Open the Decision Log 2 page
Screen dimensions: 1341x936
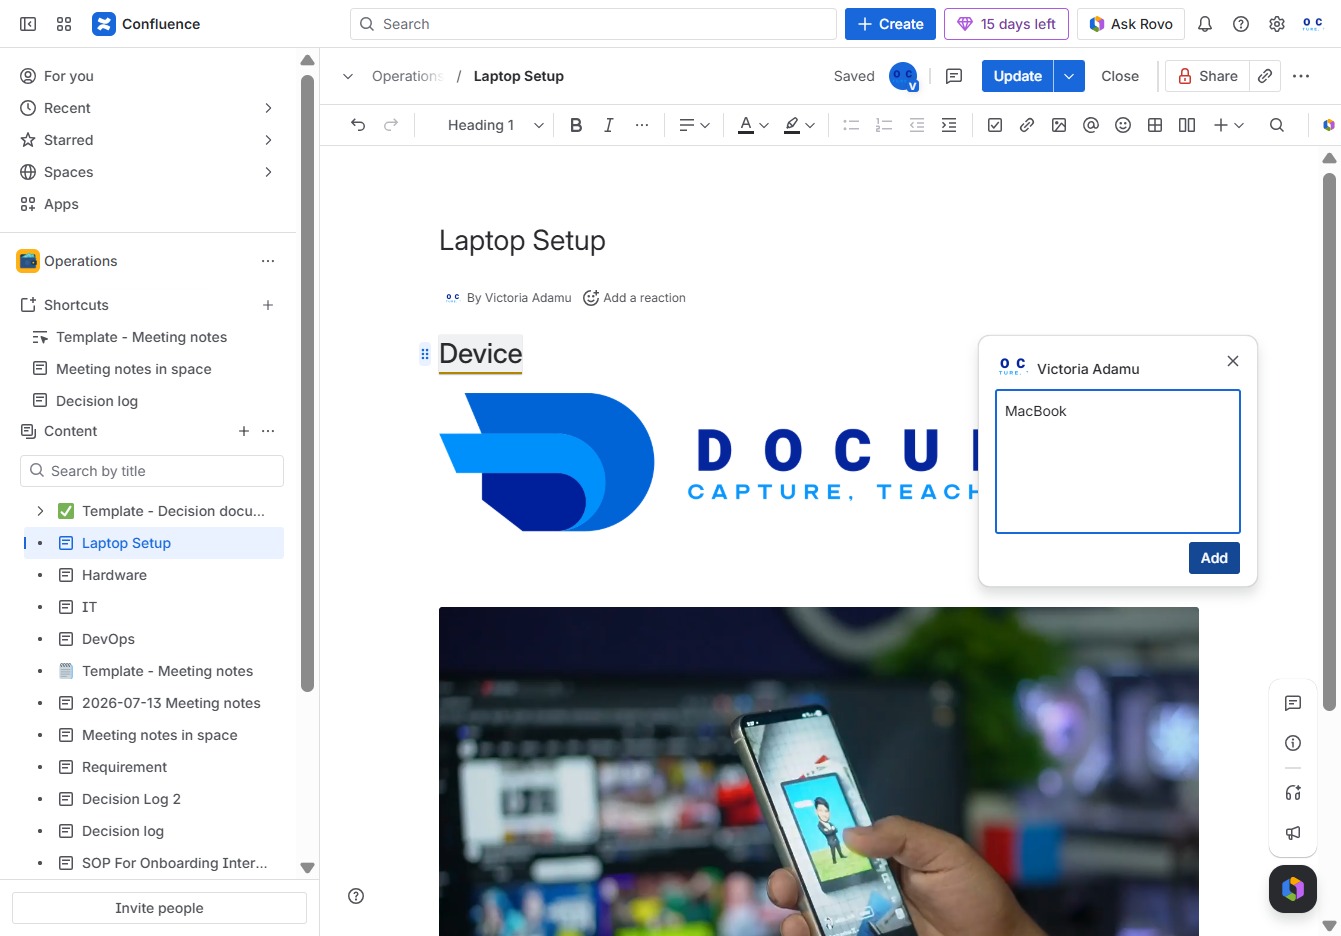point(131,799)
